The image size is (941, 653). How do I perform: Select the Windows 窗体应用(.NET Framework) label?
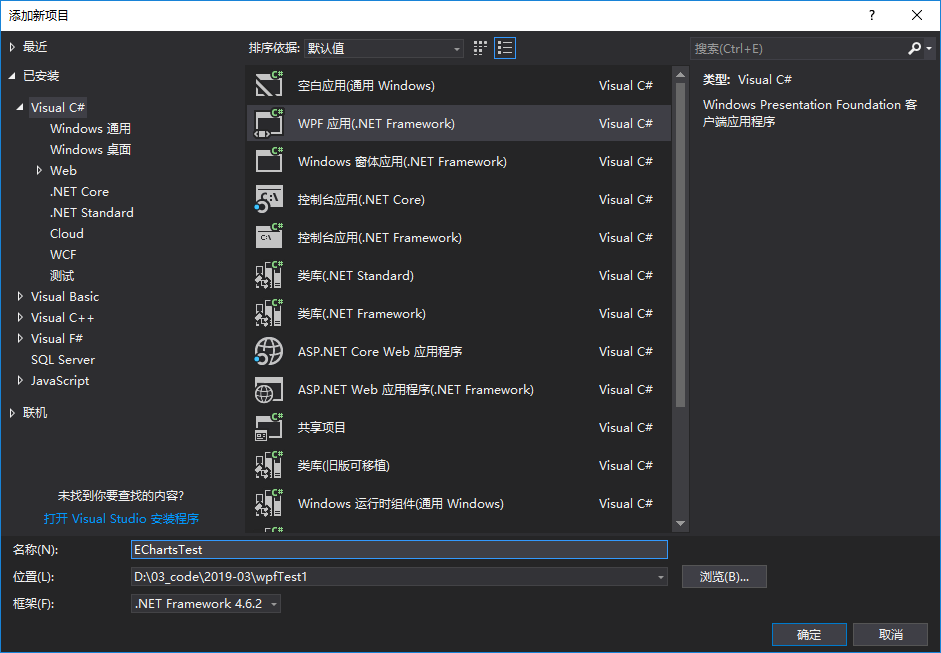click(402, 161)
